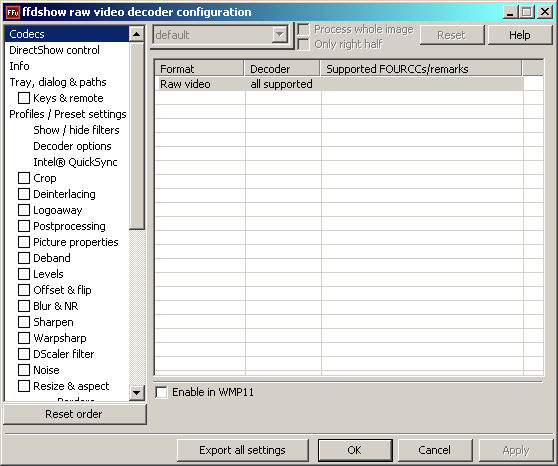Select Intel® QuickSync entry
The height and width of the screenshot is (466, 558).
point(75,162)
